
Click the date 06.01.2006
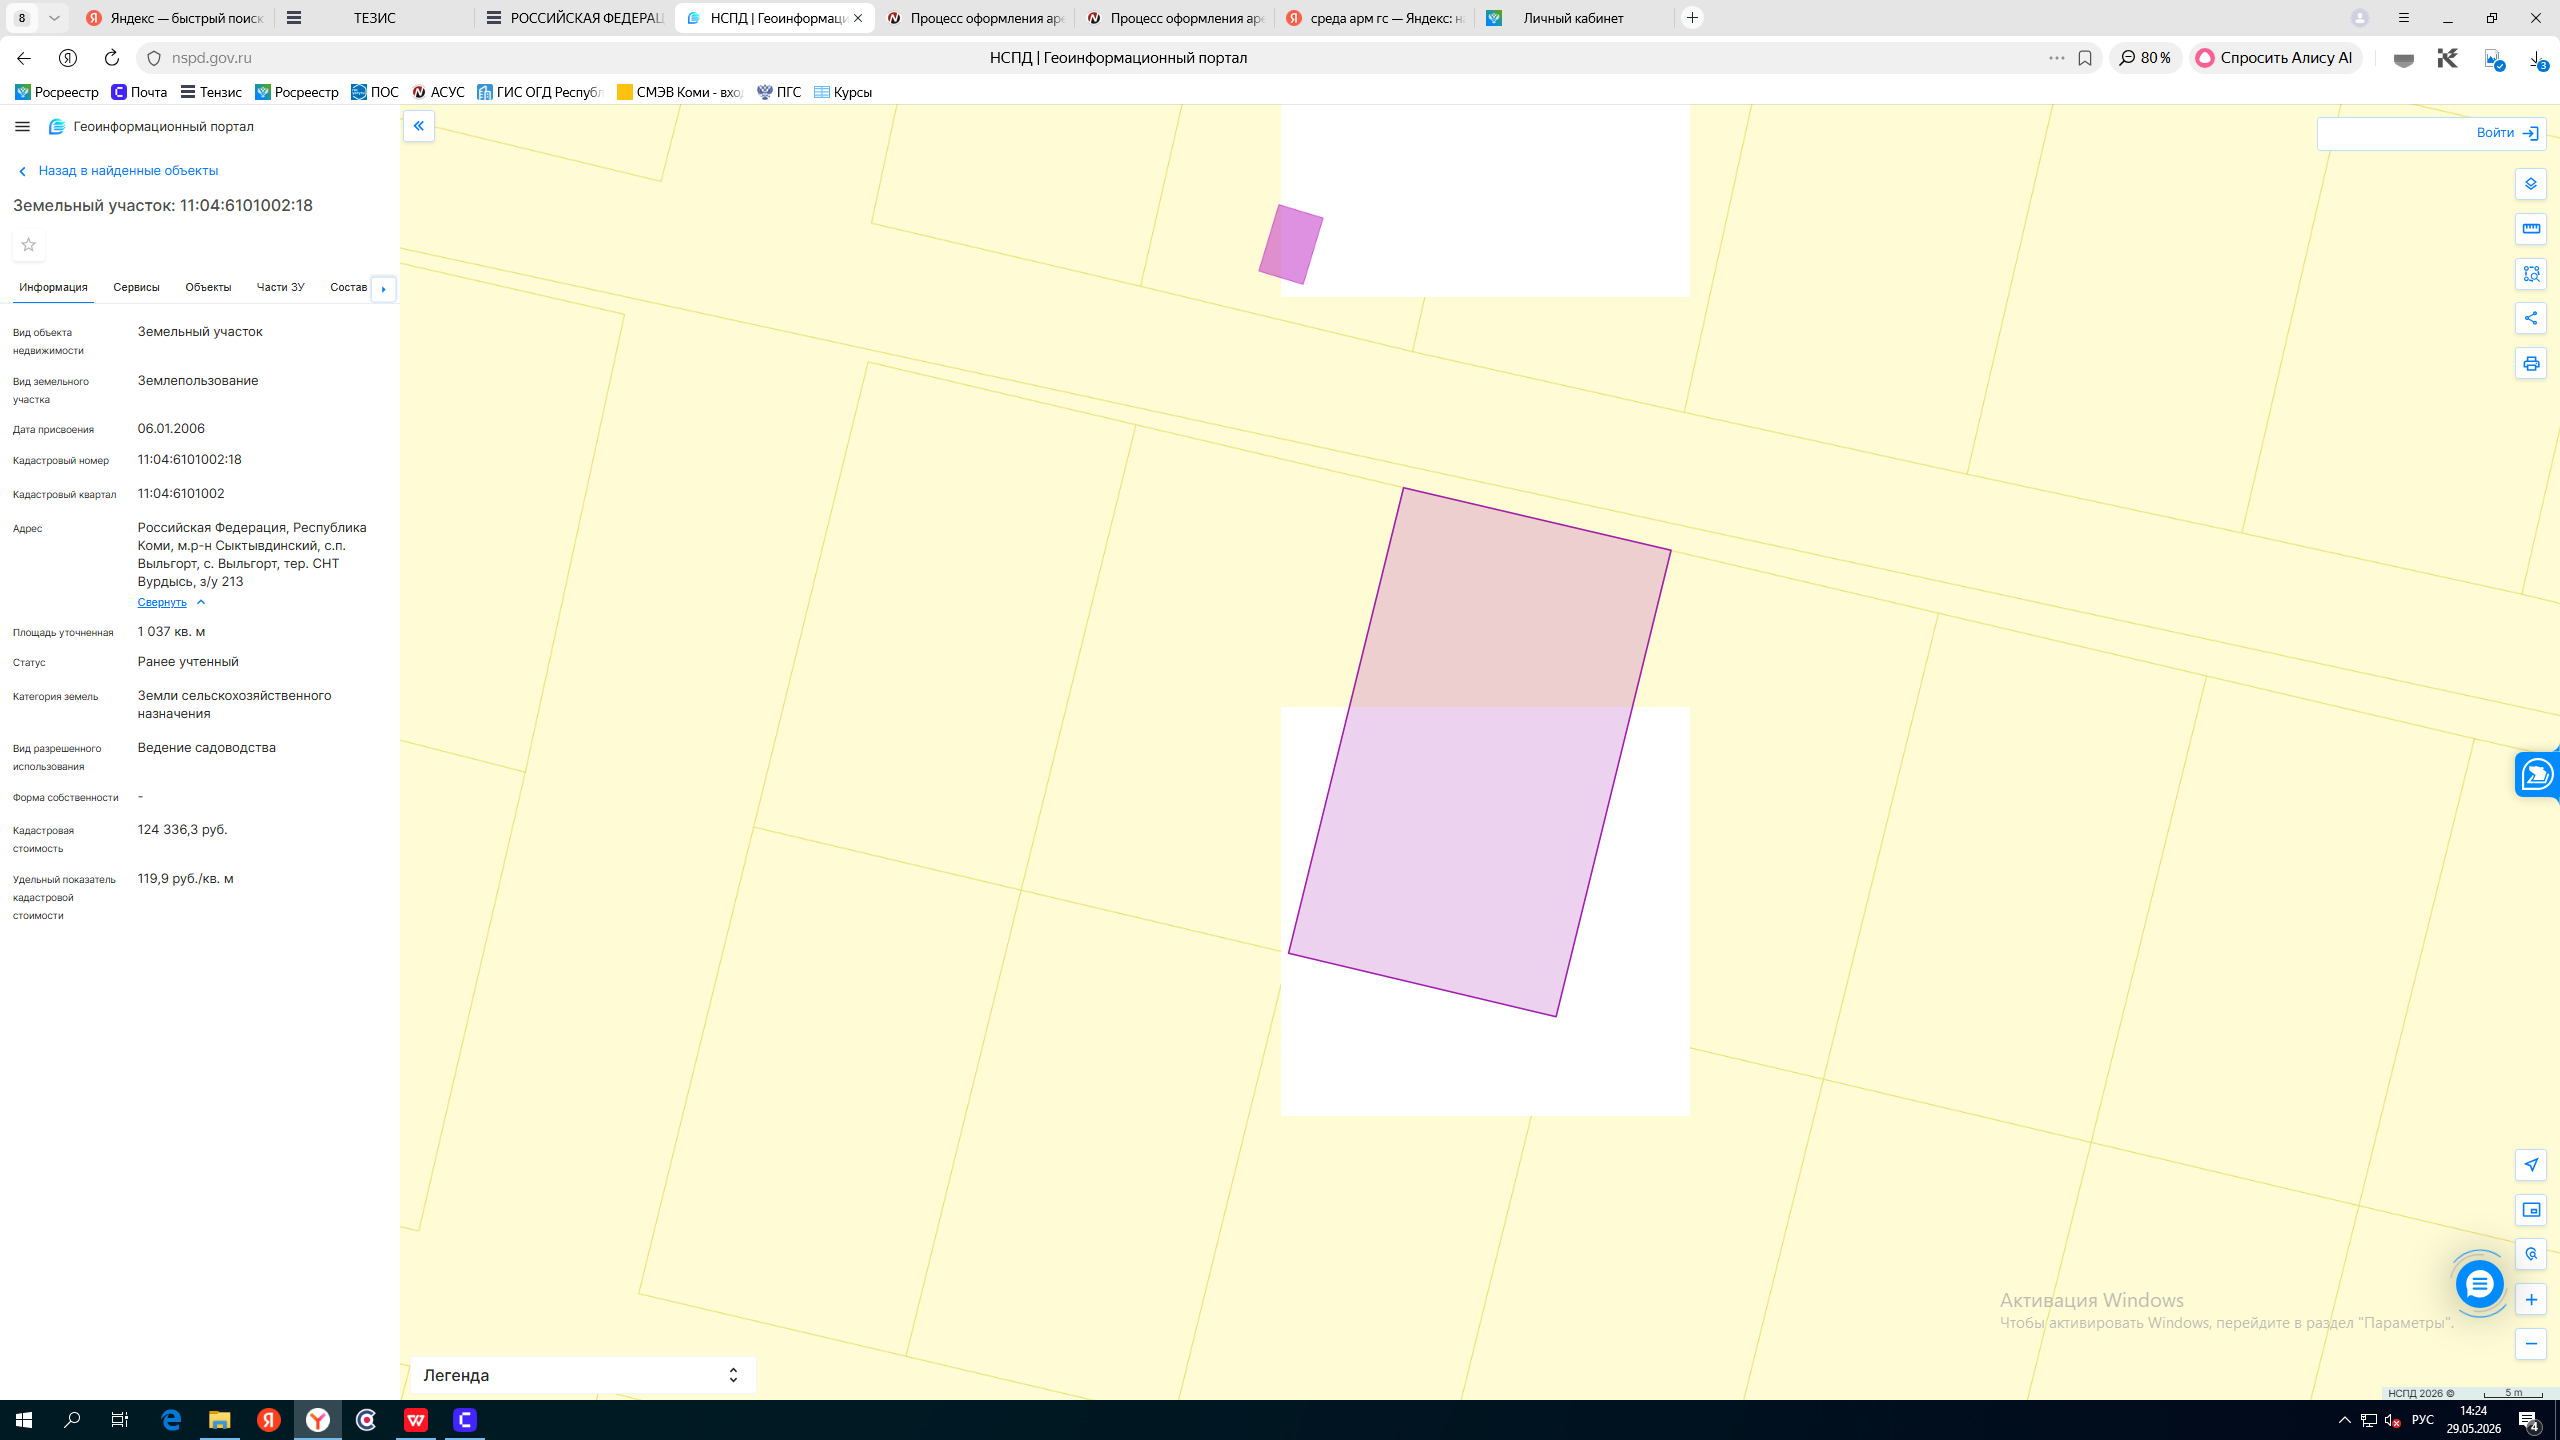[171, 429]
